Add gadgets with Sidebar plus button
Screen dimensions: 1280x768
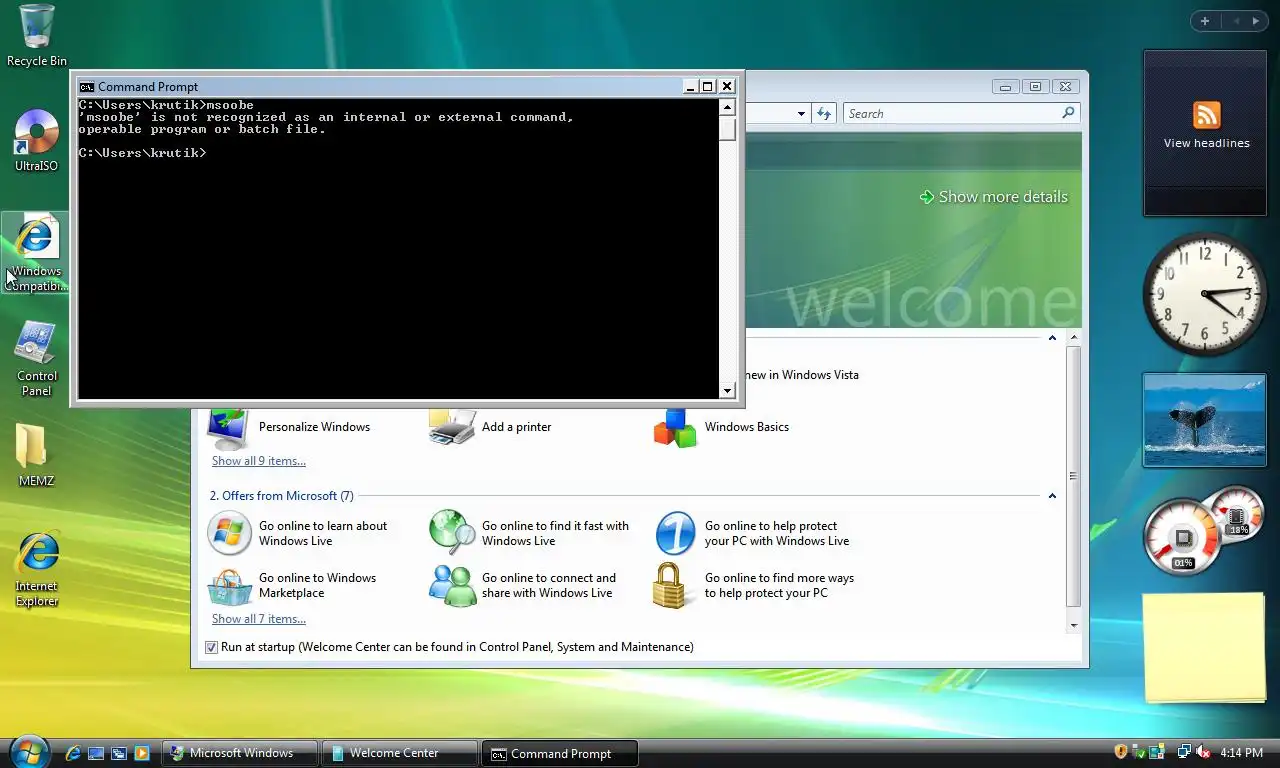[x=1205, y=21]
